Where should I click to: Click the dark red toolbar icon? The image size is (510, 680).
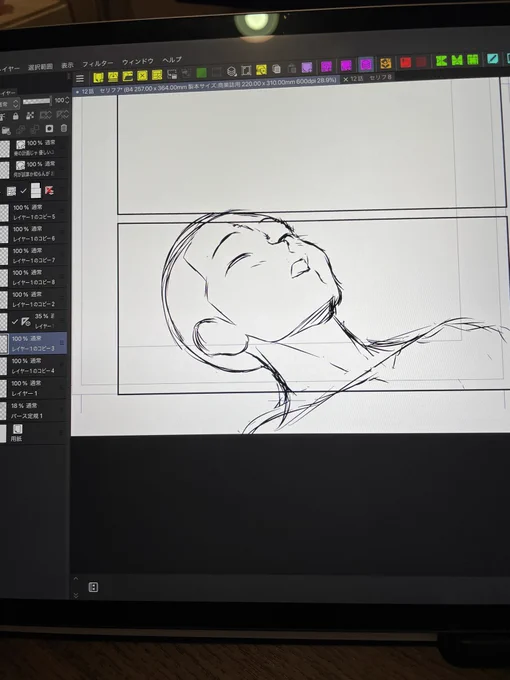[x=421, y=62]
